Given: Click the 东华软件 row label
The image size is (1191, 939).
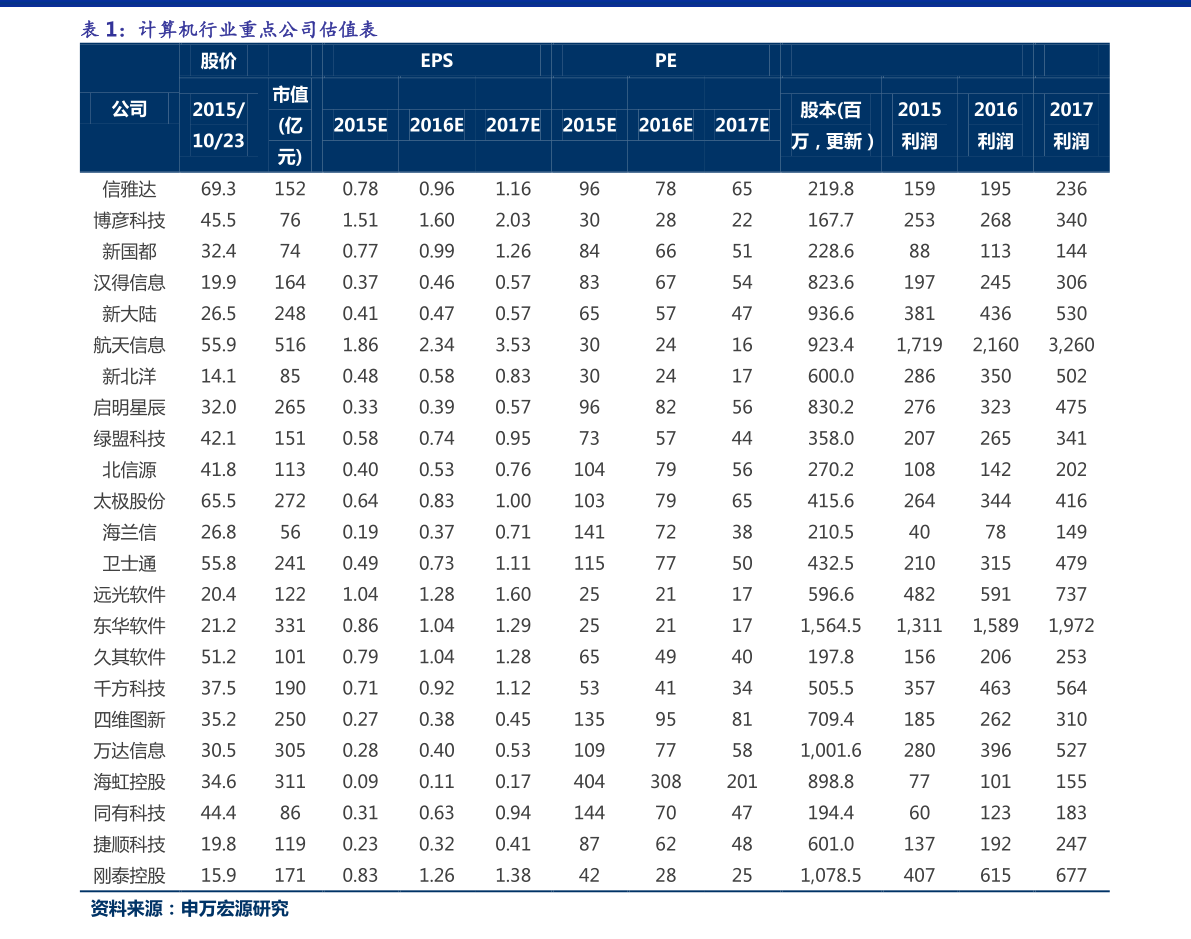Looking at the screenshot, I should tap(129, 626).
